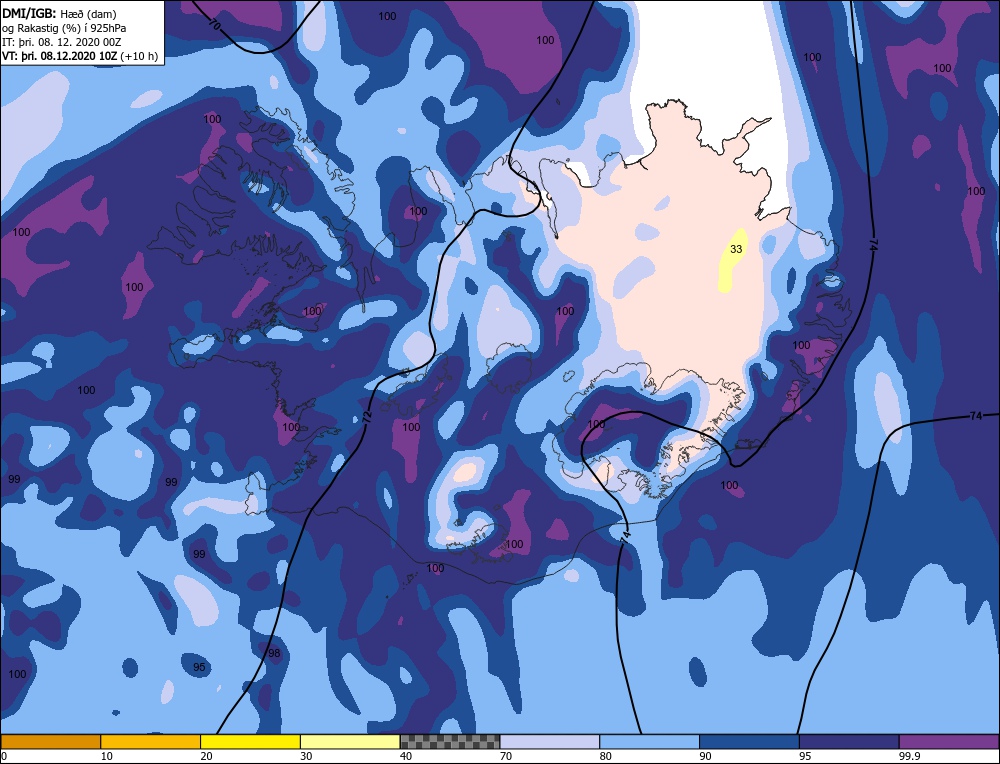Click the '72' height contour label
Viewport: 1000px width, 764px height.
(x=366, y=418)
